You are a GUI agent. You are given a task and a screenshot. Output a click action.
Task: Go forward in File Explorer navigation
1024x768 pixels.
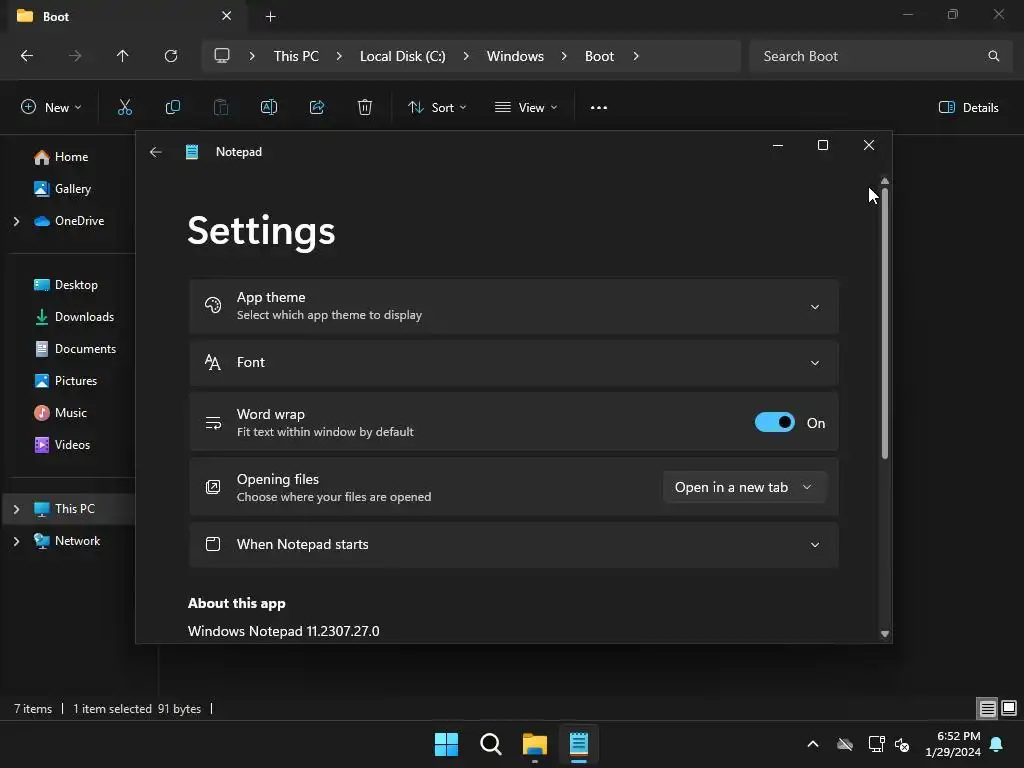click(75, 56)
